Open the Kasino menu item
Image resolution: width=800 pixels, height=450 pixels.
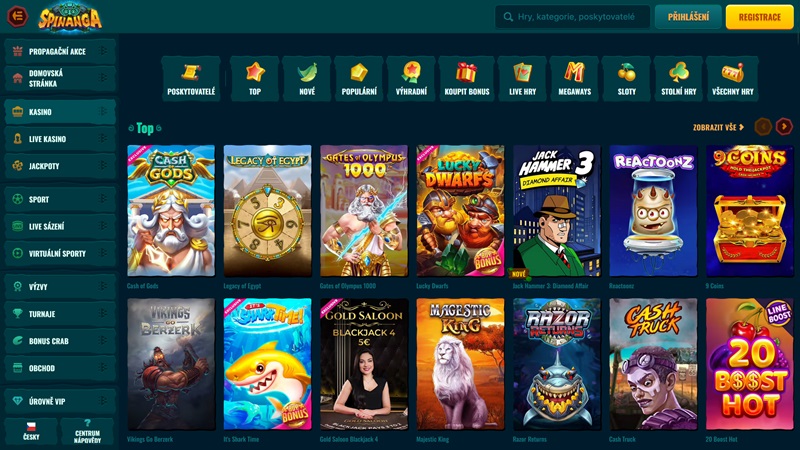coord(60,112)
